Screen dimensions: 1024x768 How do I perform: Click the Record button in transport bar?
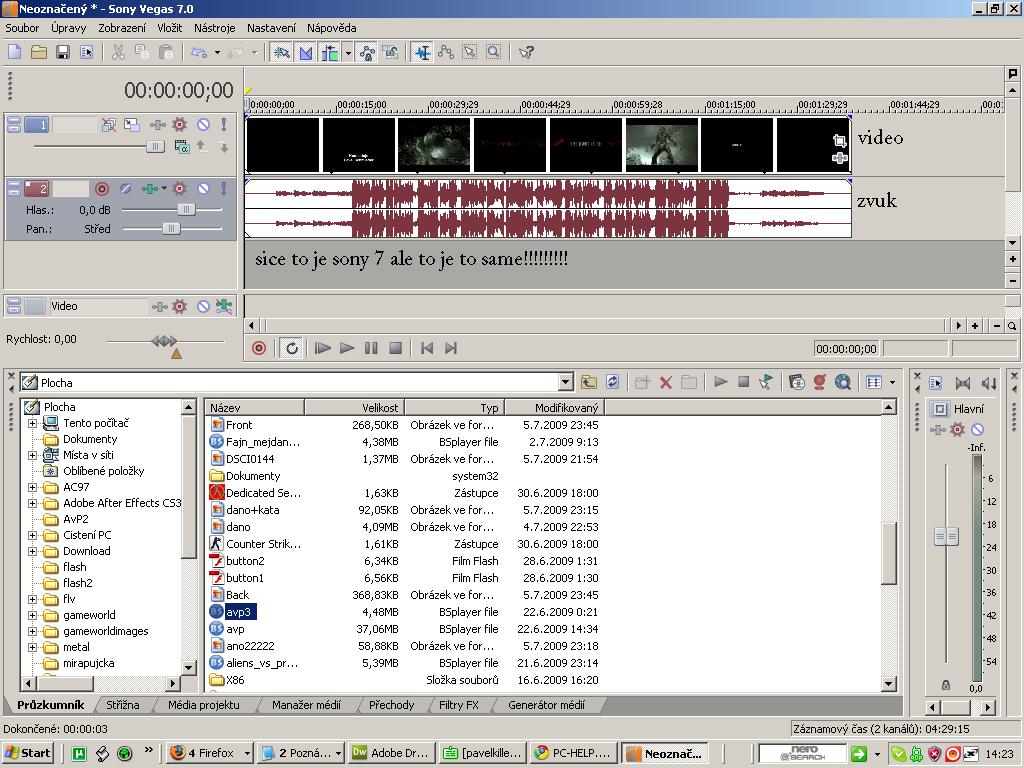[259, 348]
